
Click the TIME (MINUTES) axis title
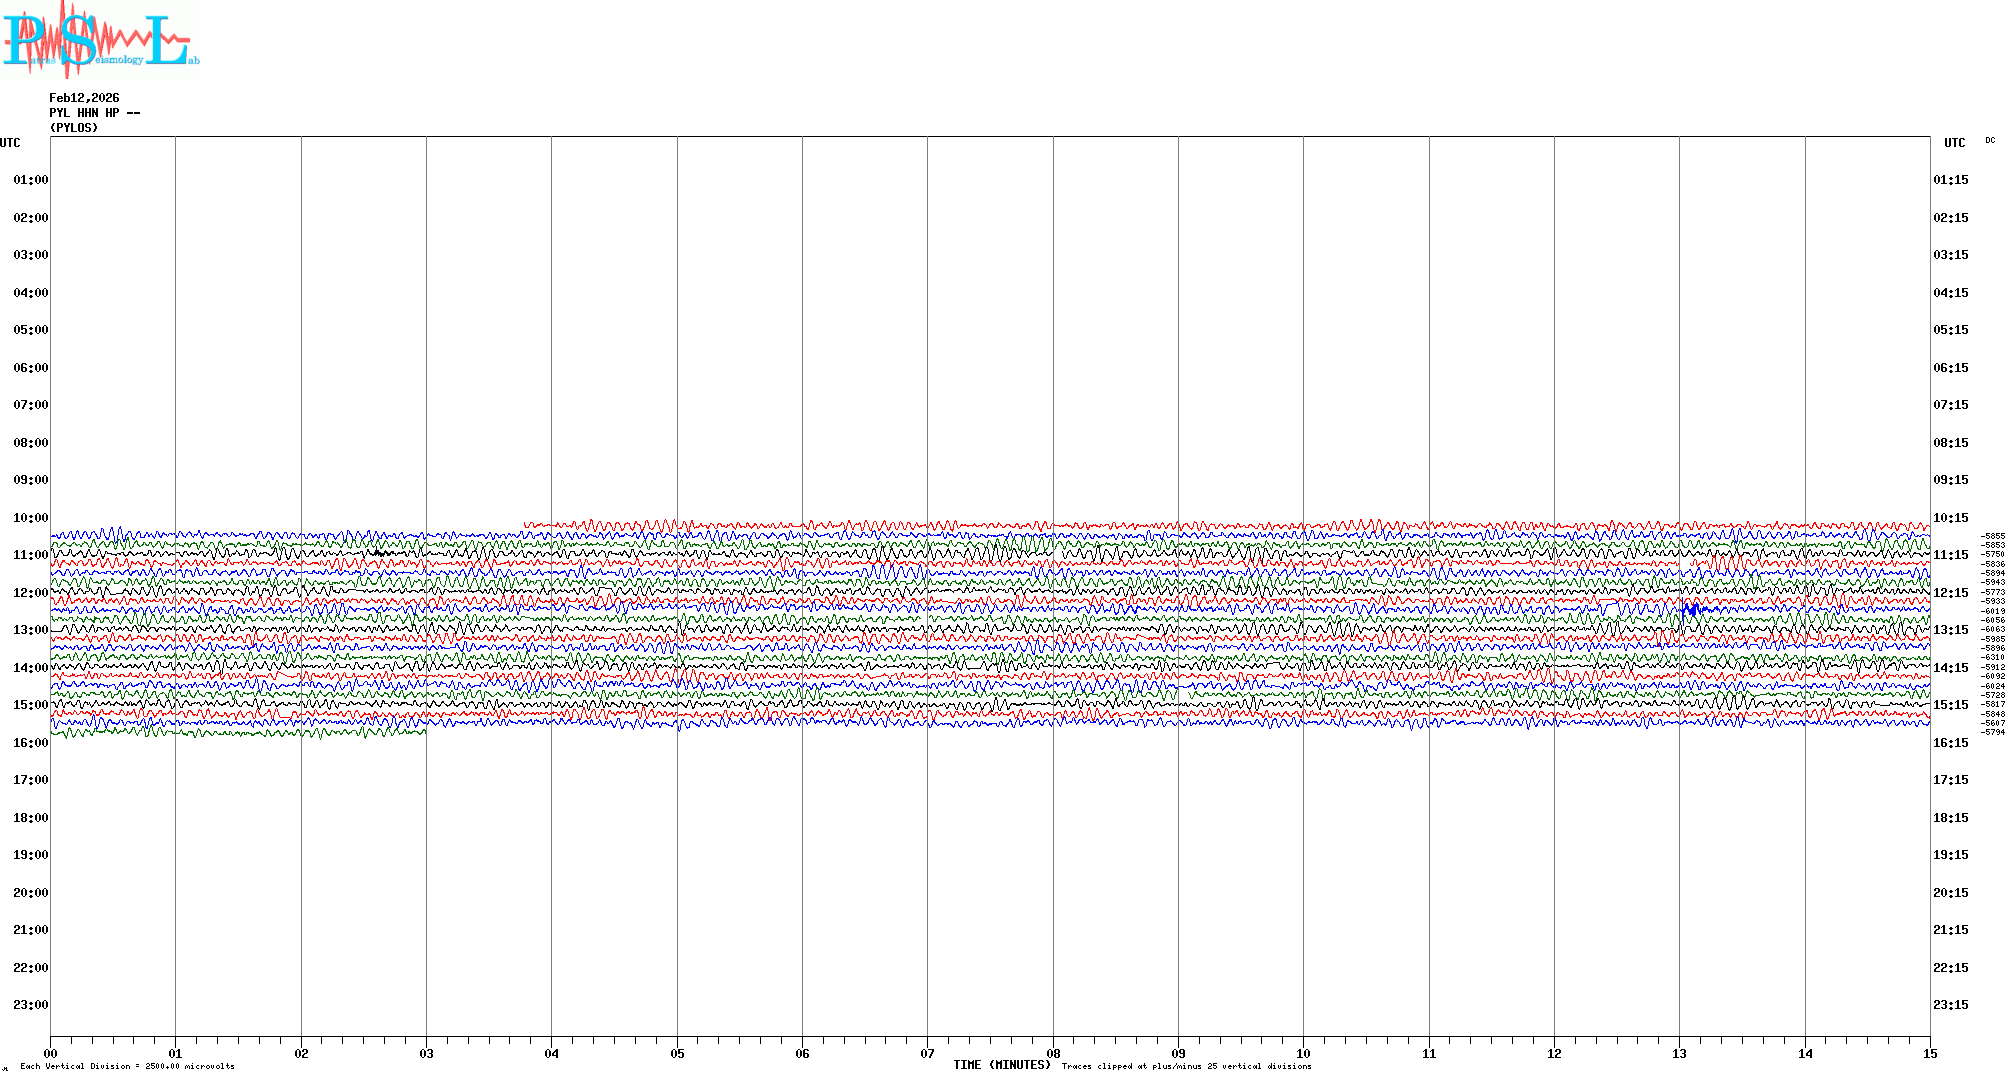[x=1002, y=1065]
